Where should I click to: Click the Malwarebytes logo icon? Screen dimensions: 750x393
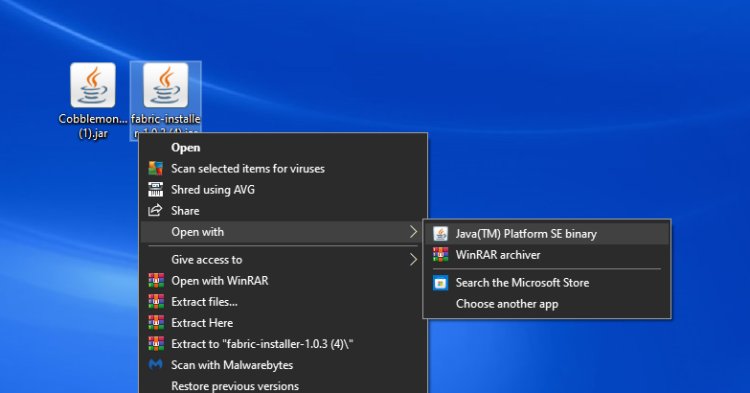point(155,365)
